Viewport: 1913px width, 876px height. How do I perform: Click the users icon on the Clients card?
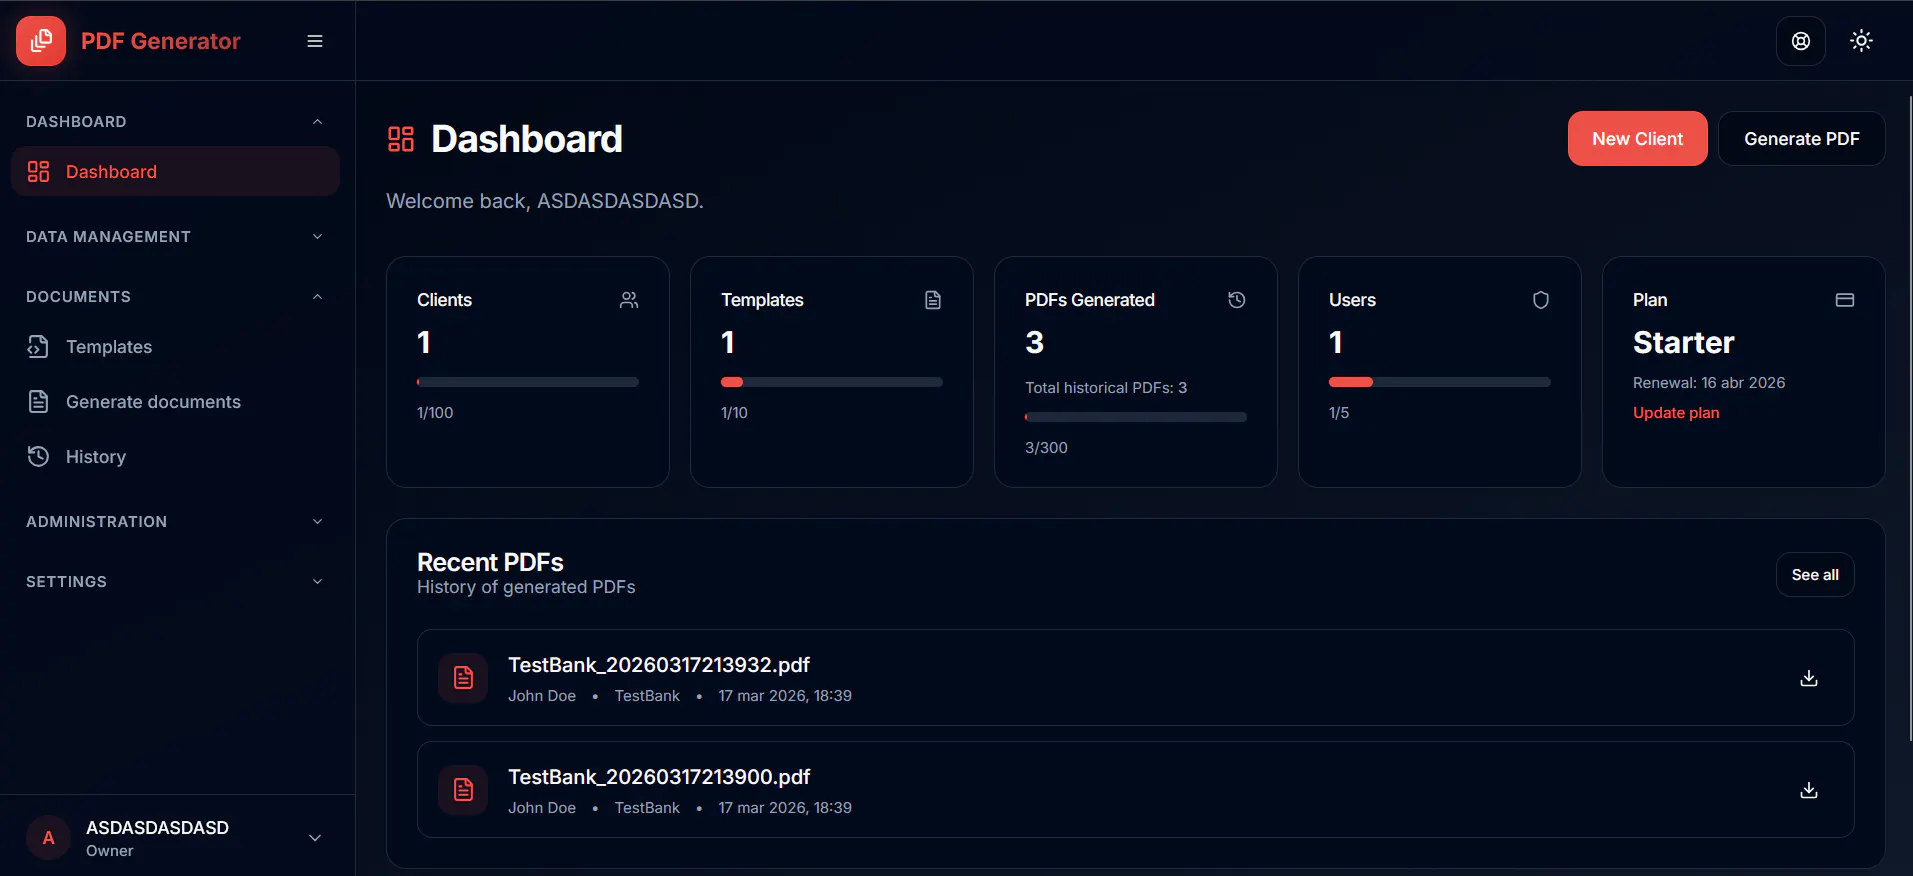[629, 300]
